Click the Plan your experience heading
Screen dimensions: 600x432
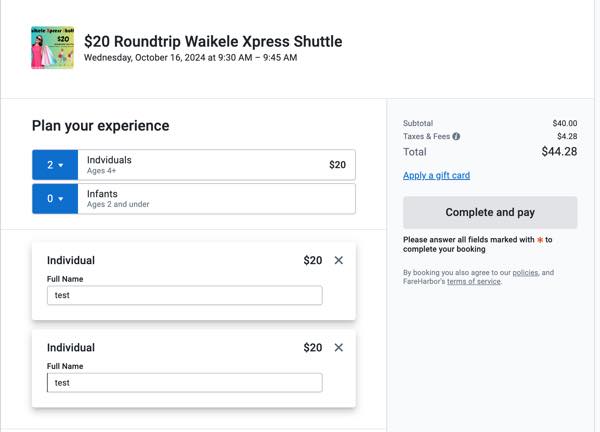coord(100,126)
